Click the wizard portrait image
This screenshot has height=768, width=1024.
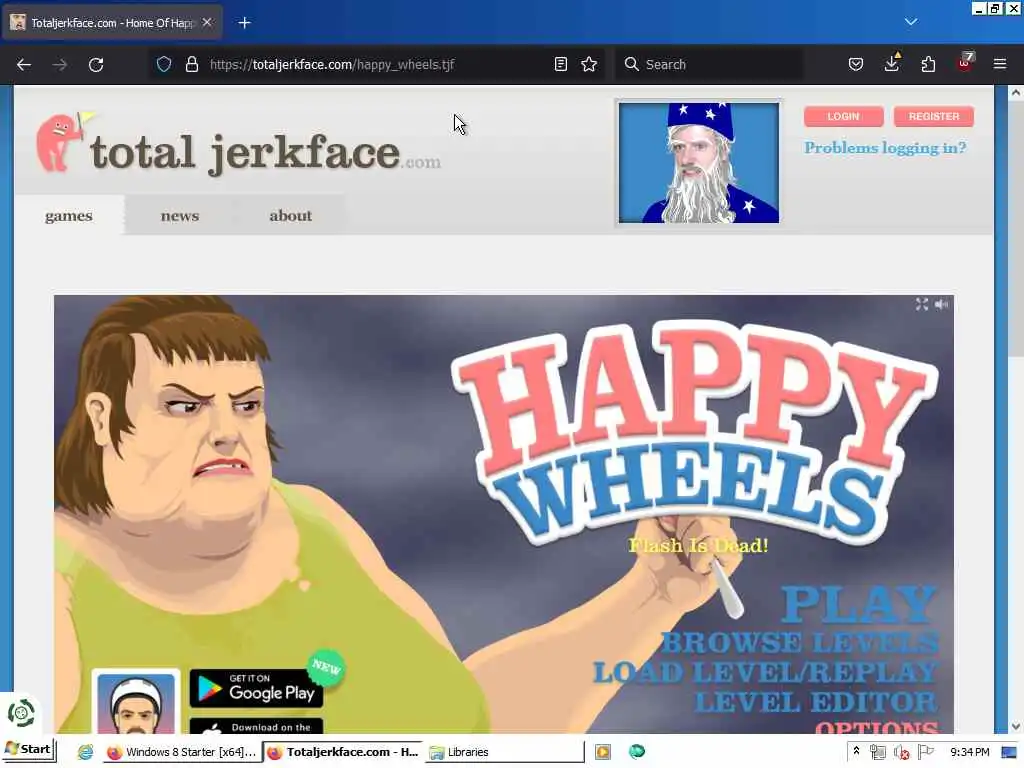(x=699, y=163)
